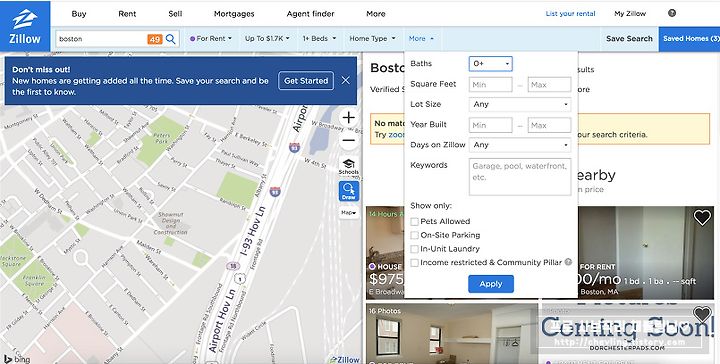Open the top navigation More menu
Image resolution: width=720 pixels, height=364 pixels.
tap(376, 14)
